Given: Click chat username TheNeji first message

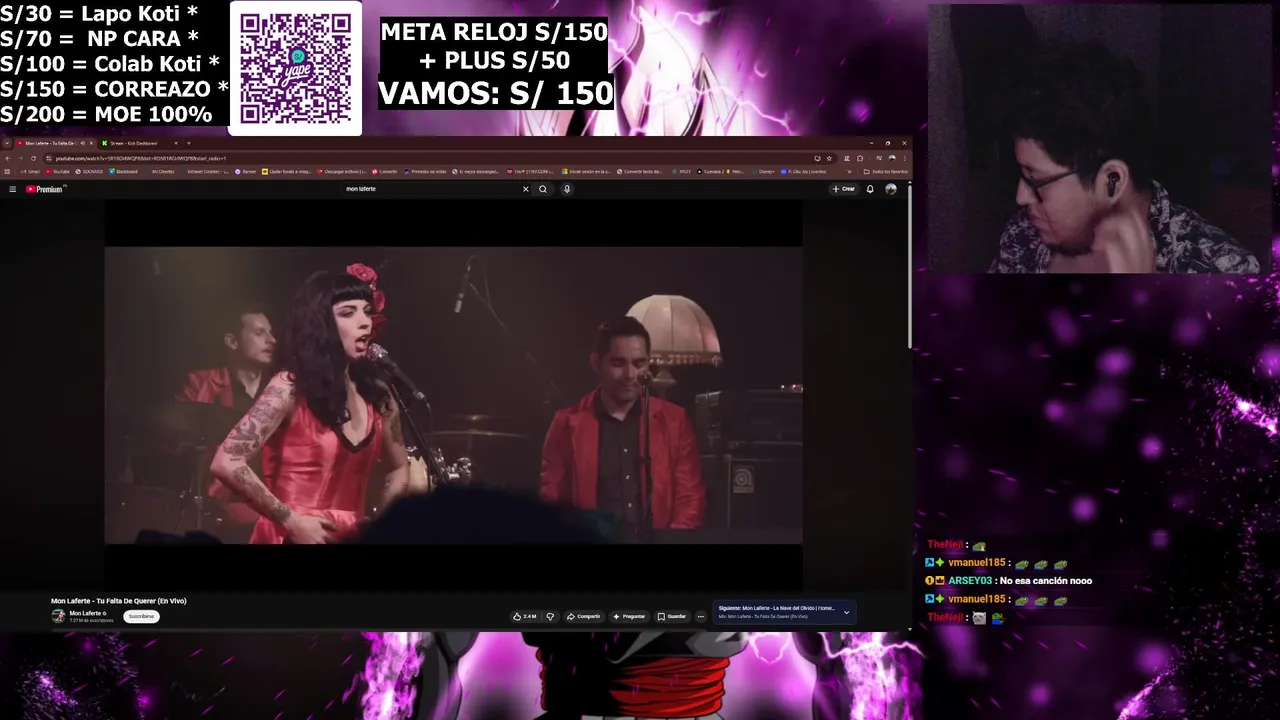Looking at the screenshot, I should (x=945, y=545).
